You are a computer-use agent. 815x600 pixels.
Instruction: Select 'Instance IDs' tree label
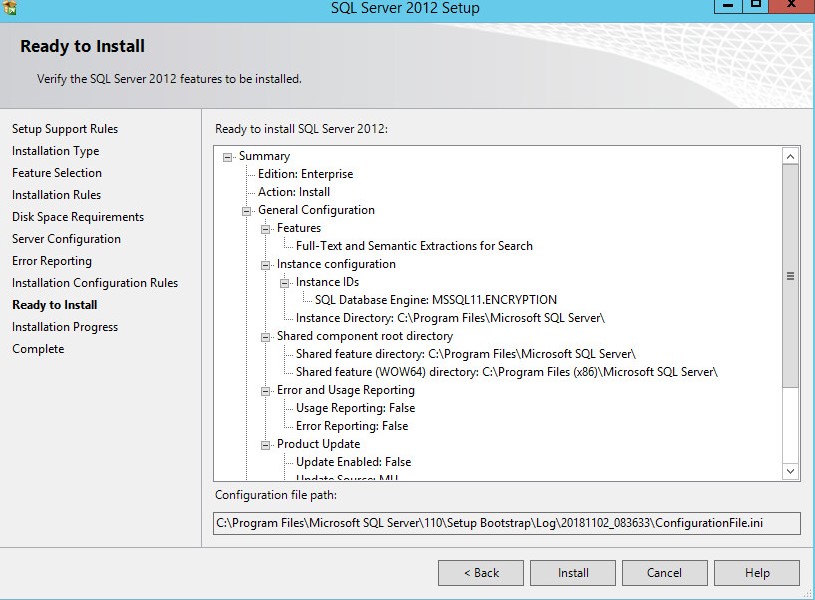click(x=327, y=282)
